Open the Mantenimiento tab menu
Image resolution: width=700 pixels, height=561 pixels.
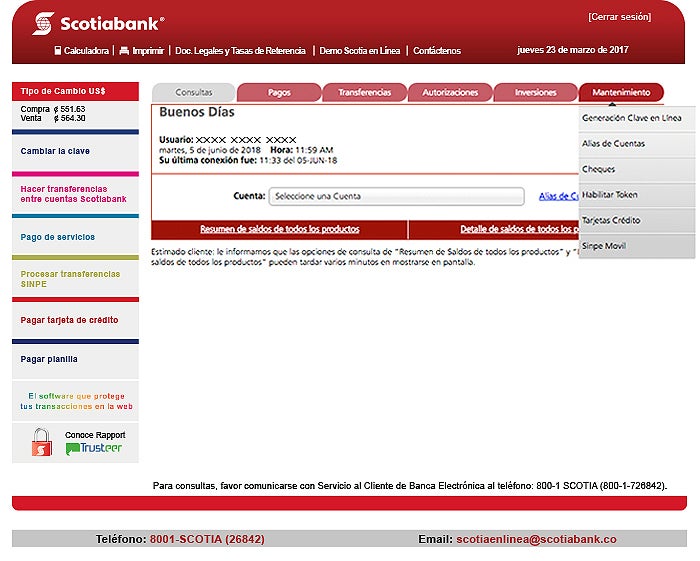[620, 92]
